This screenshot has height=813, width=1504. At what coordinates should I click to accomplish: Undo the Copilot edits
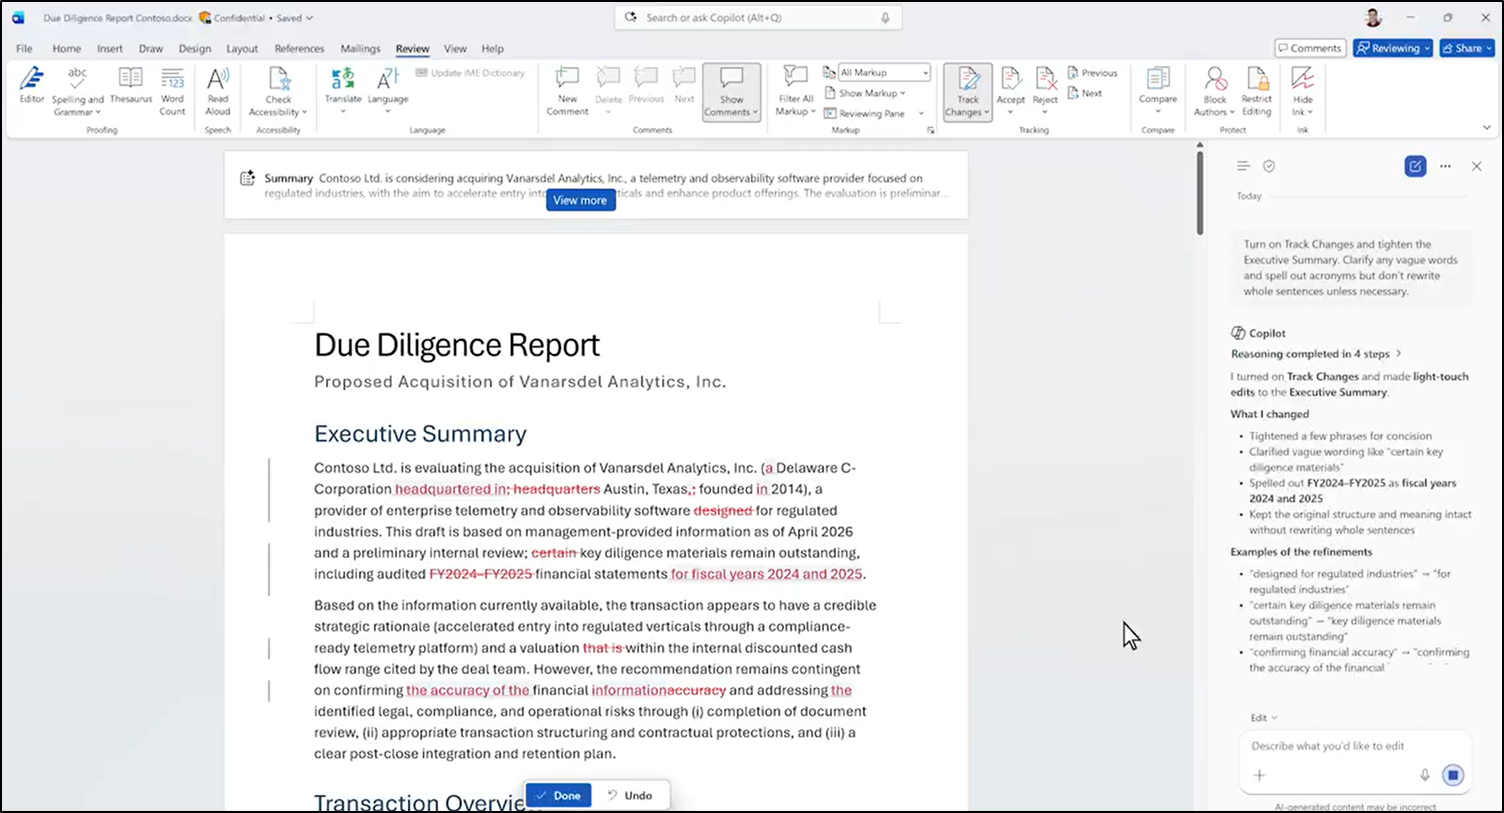(630, 796)
